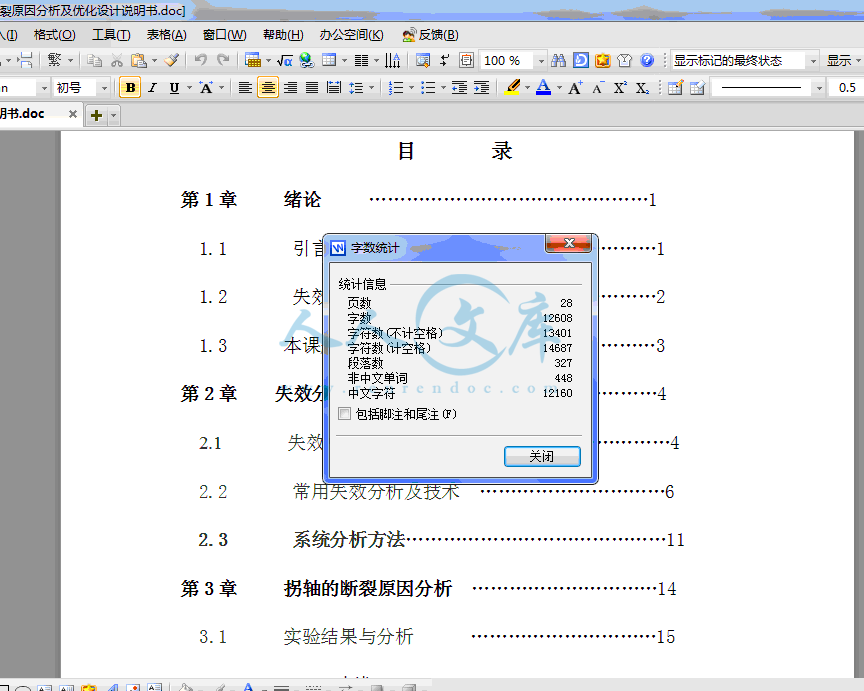This screenshot has width=864, height=691.
Task: Open Help via blue question mark icon
Action: click(647, 60)
